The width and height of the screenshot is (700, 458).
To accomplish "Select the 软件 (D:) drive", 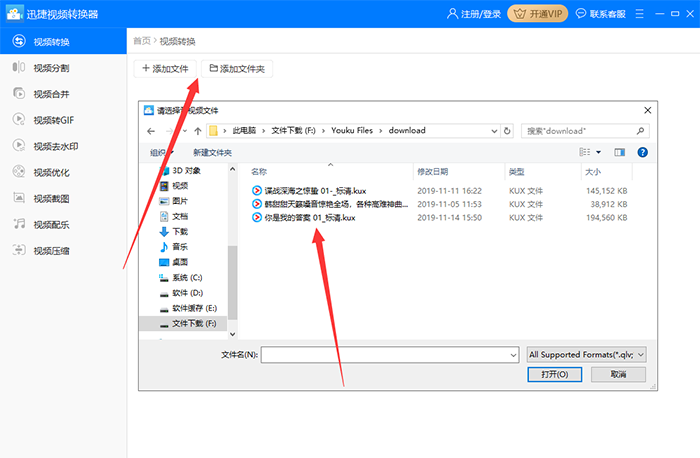I will [187, 292].
